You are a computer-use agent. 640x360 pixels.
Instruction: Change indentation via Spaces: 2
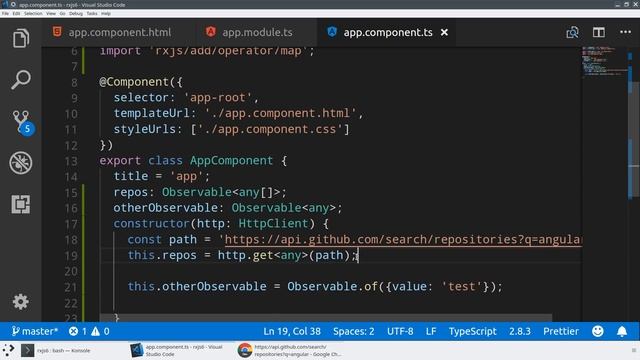point(353,331)
